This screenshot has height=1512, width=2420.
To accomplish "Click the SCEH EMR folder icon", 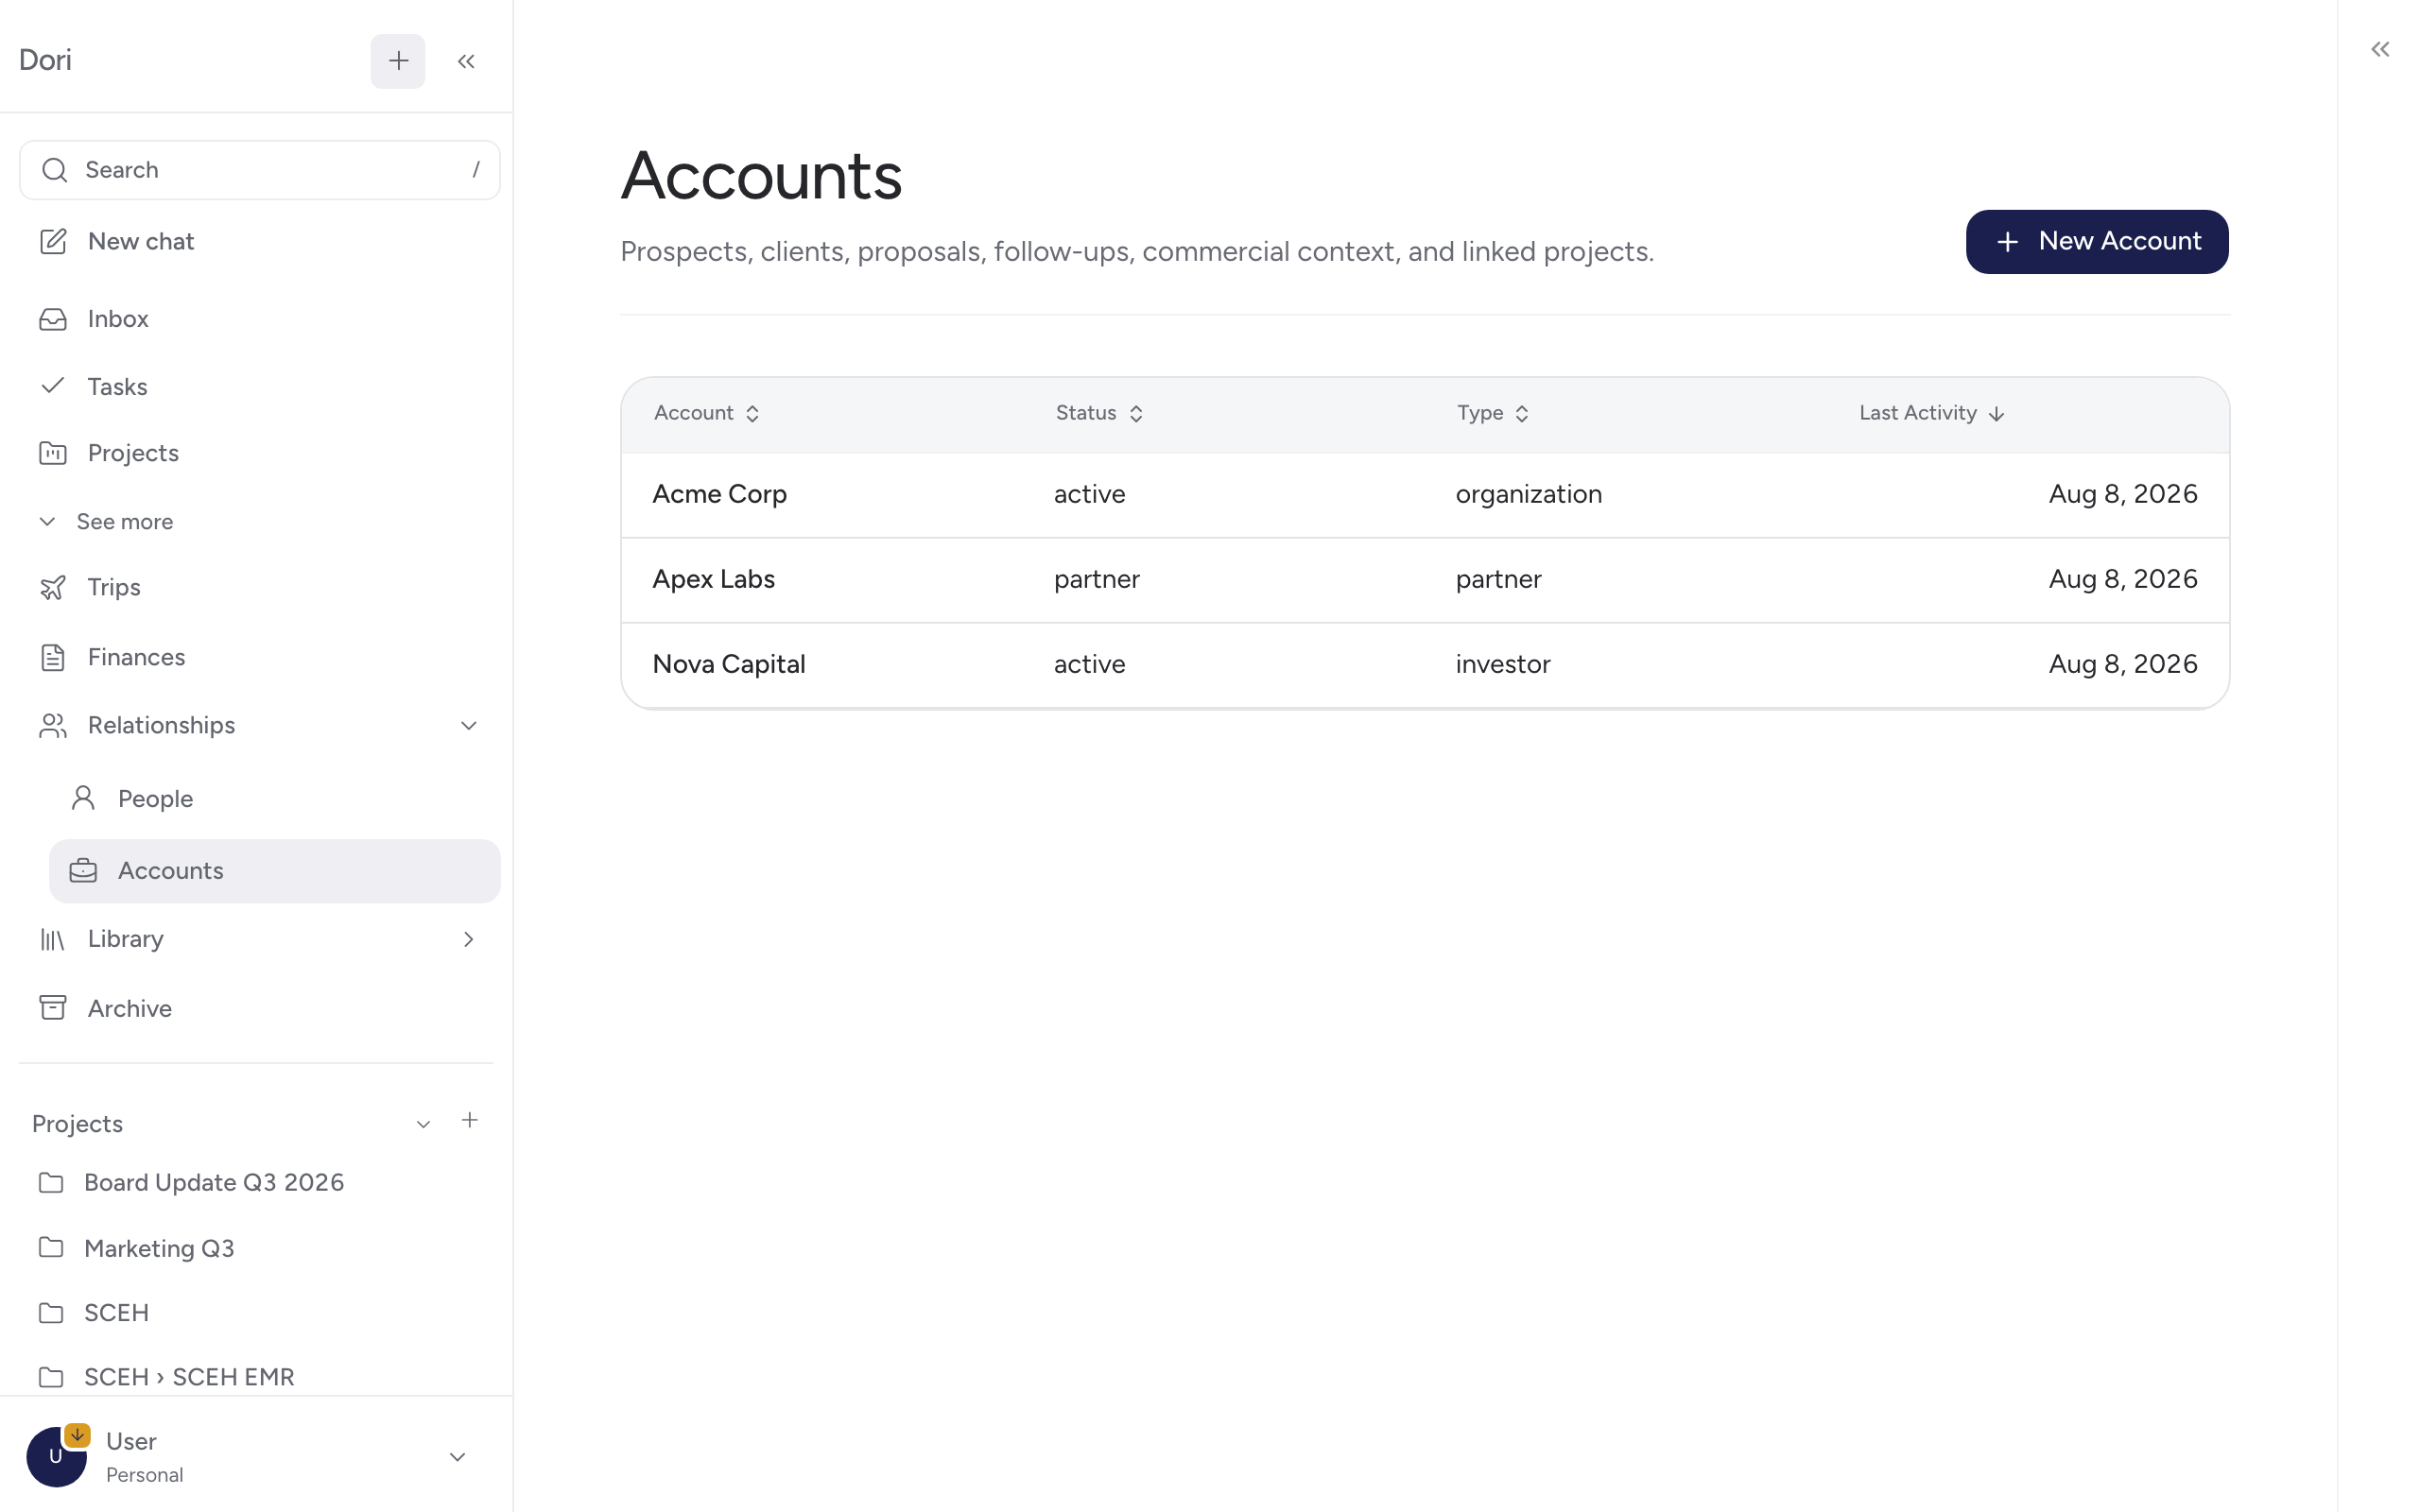I will 51,1377.
